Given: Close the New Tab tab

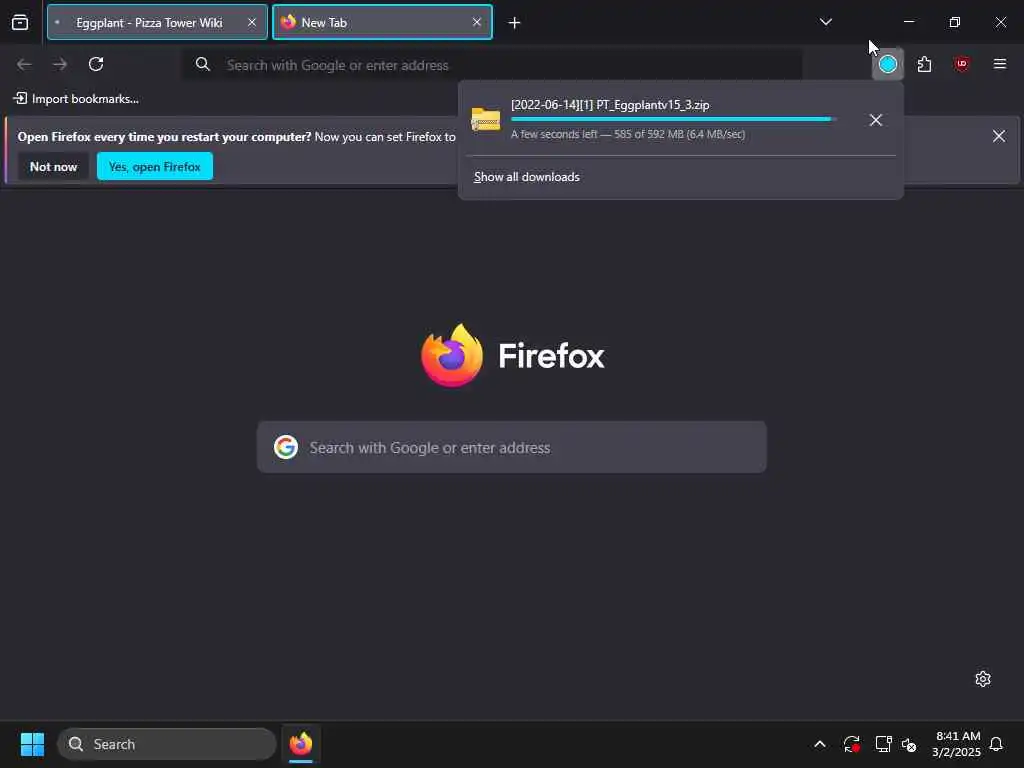Looking at the screenshot, I should pyautogui.click(x=477, y=23).
